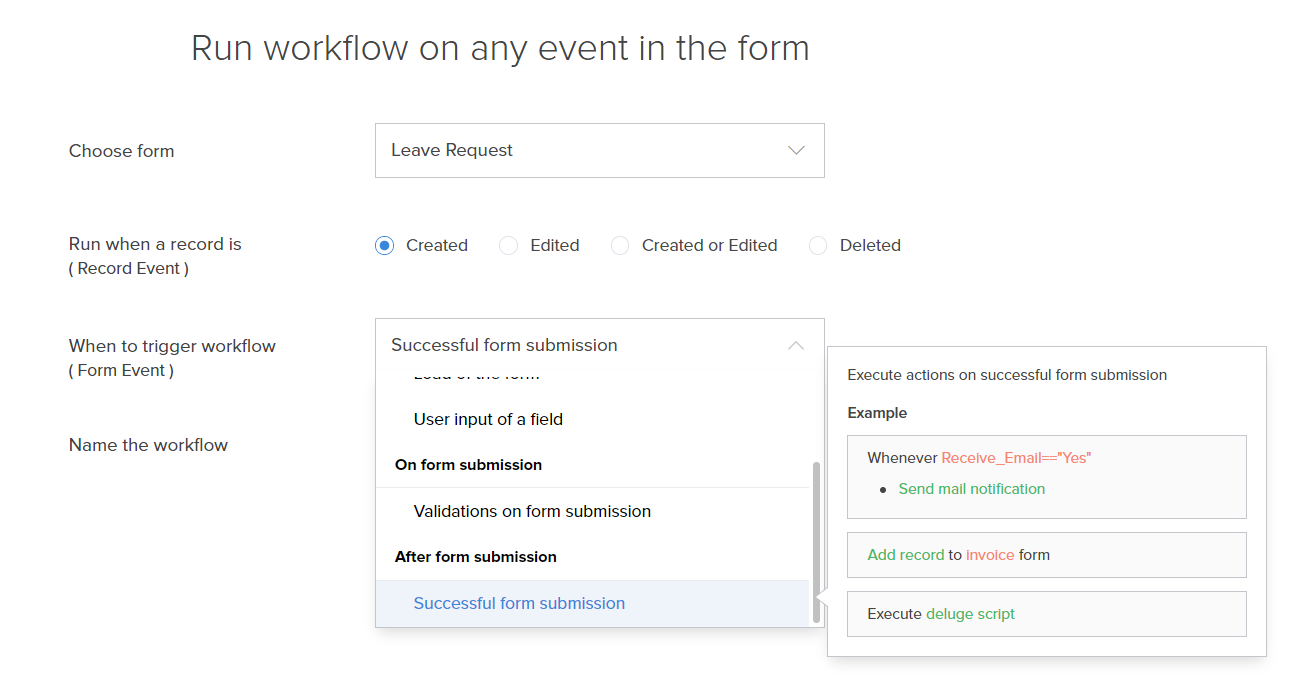Screen dimensions: 1311x675
Task: Pick highlighted 'Successful form submission' list item
Action: pos(519,604)
